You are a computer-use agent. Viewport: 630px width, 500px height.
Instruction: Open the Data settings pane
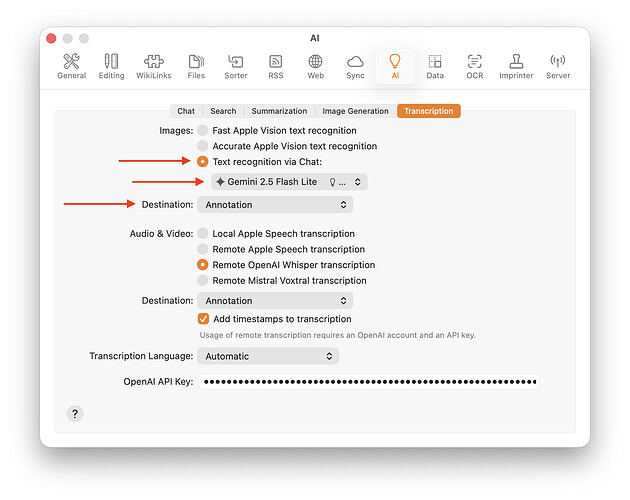pos(435,67)
